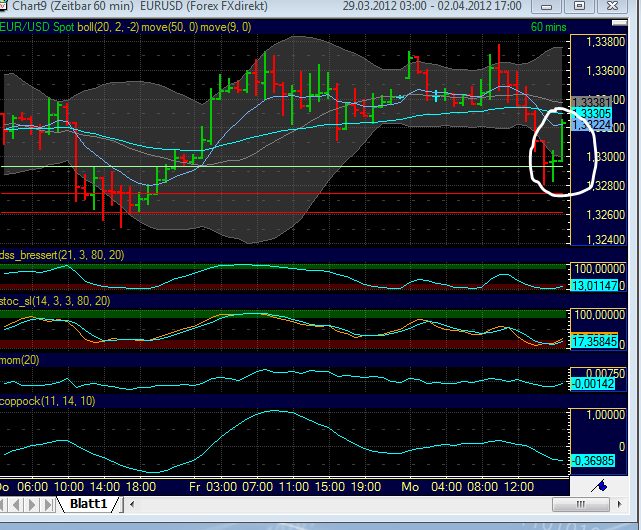Click the 1,33600 price axis label
This screenshot has height=530, width=641.
pyautogui.click(x=605, y=71)
